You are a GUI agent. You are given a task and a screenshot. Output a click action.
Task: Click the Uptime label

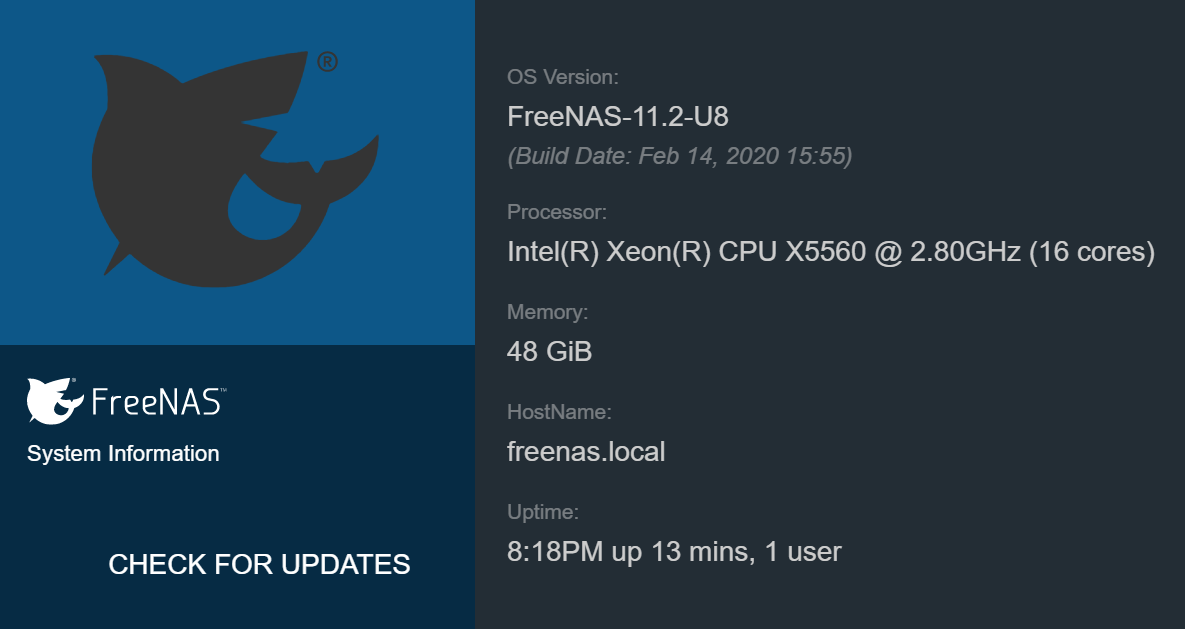543,512
